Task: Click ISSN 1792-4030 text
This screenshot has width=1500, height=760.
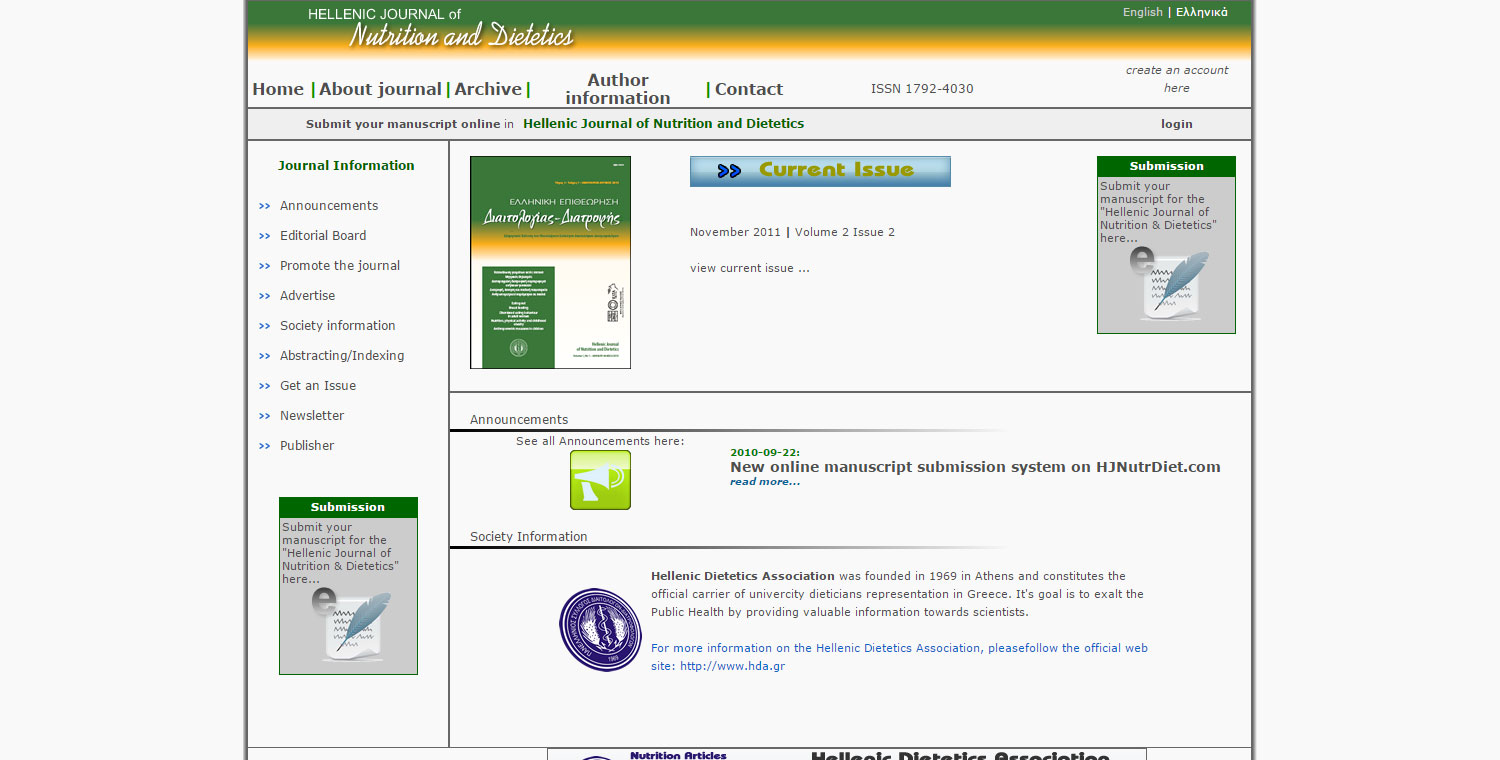Action: 922,89
